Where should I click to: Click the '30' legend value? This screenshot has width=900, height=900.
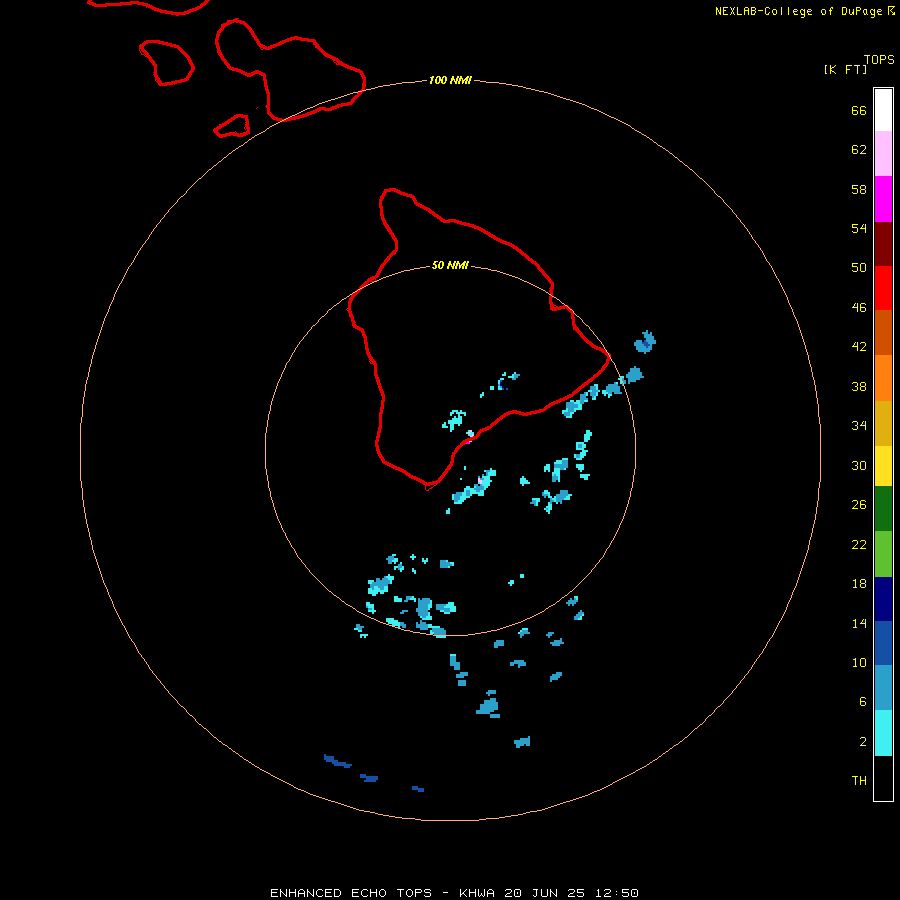859,465
